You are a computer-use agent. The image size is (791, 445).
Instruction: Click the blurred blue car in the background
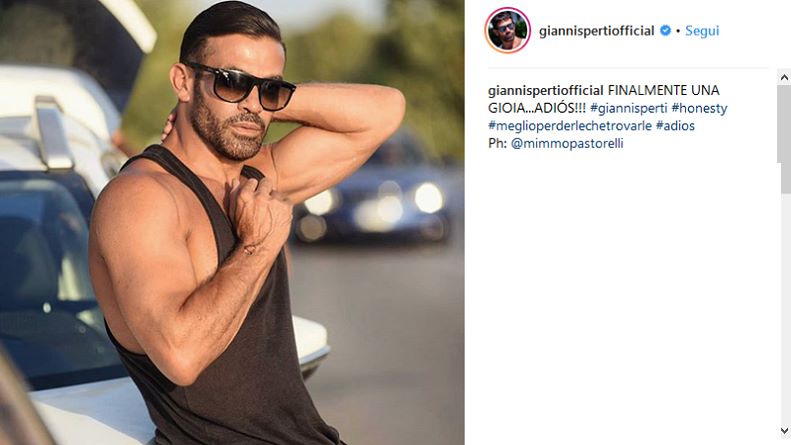point(378,194)
